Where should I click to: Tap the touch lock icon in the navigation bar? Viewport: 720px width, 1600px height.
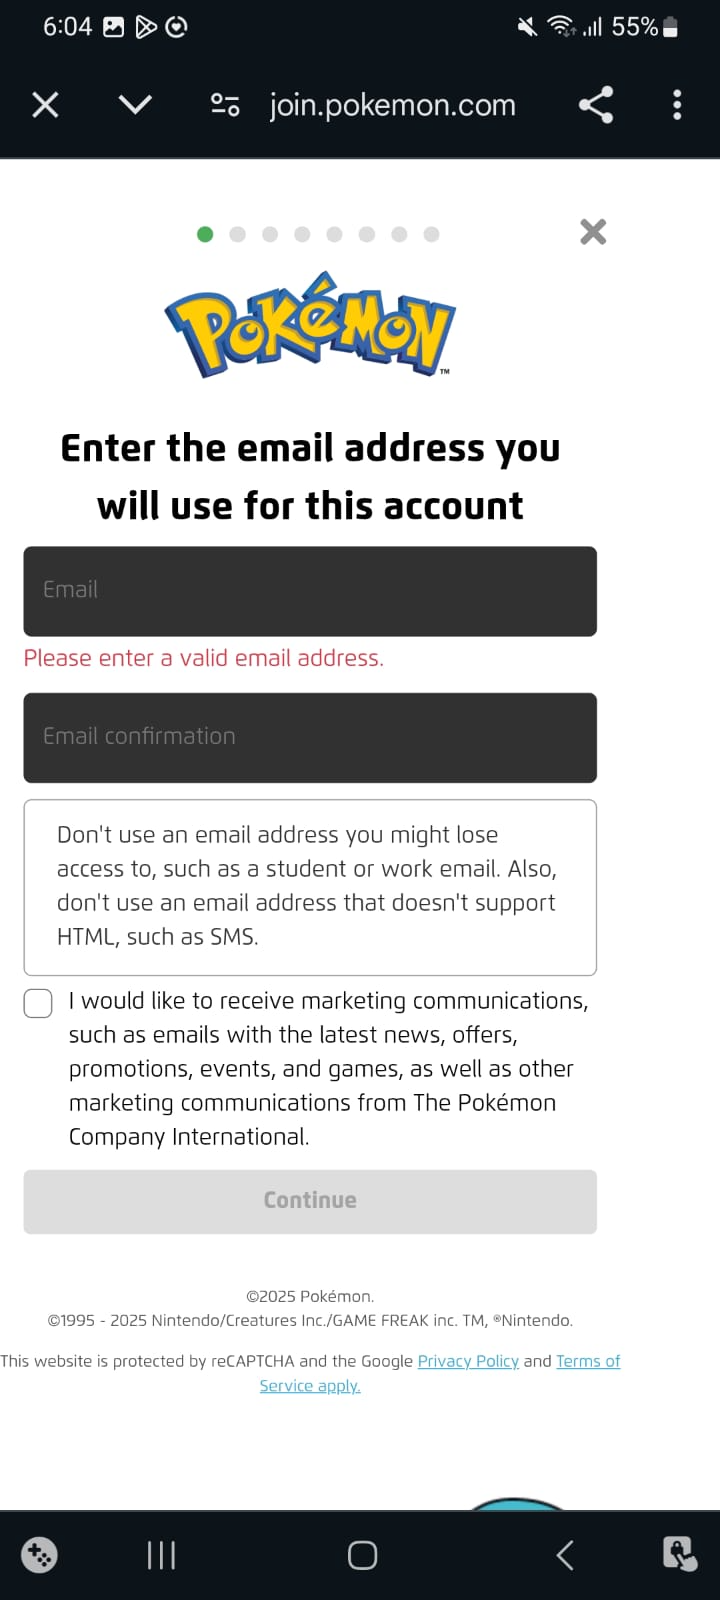pos(680,1555)
